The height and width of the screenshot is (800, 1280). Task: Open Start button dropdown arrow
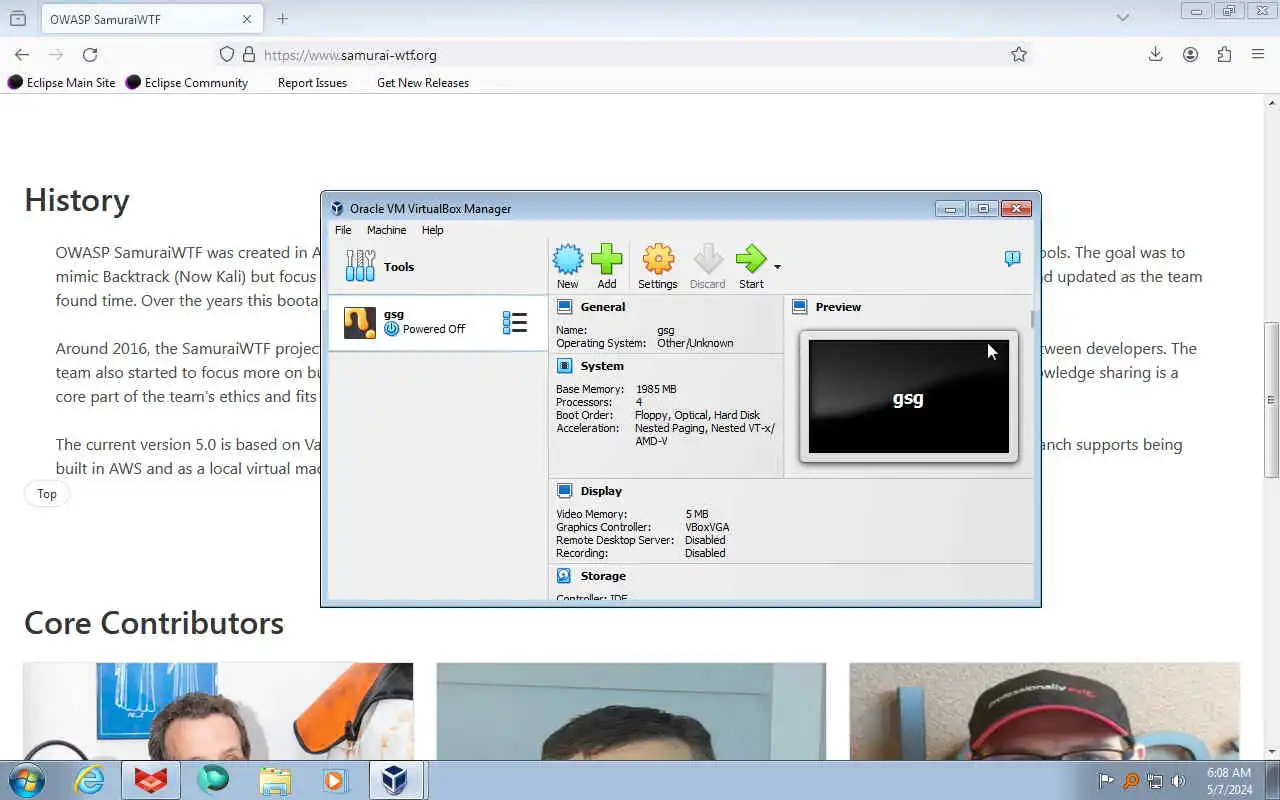point(777,267)
